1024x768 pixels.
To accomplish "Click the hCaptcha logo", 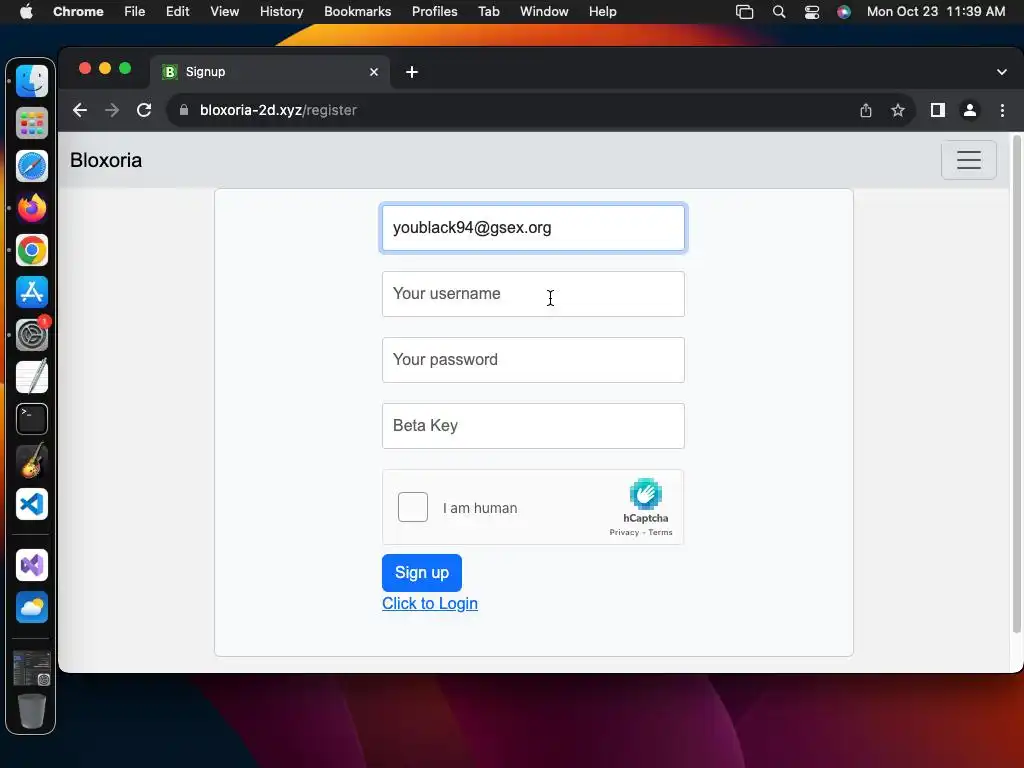I will [x=646, y=494].
